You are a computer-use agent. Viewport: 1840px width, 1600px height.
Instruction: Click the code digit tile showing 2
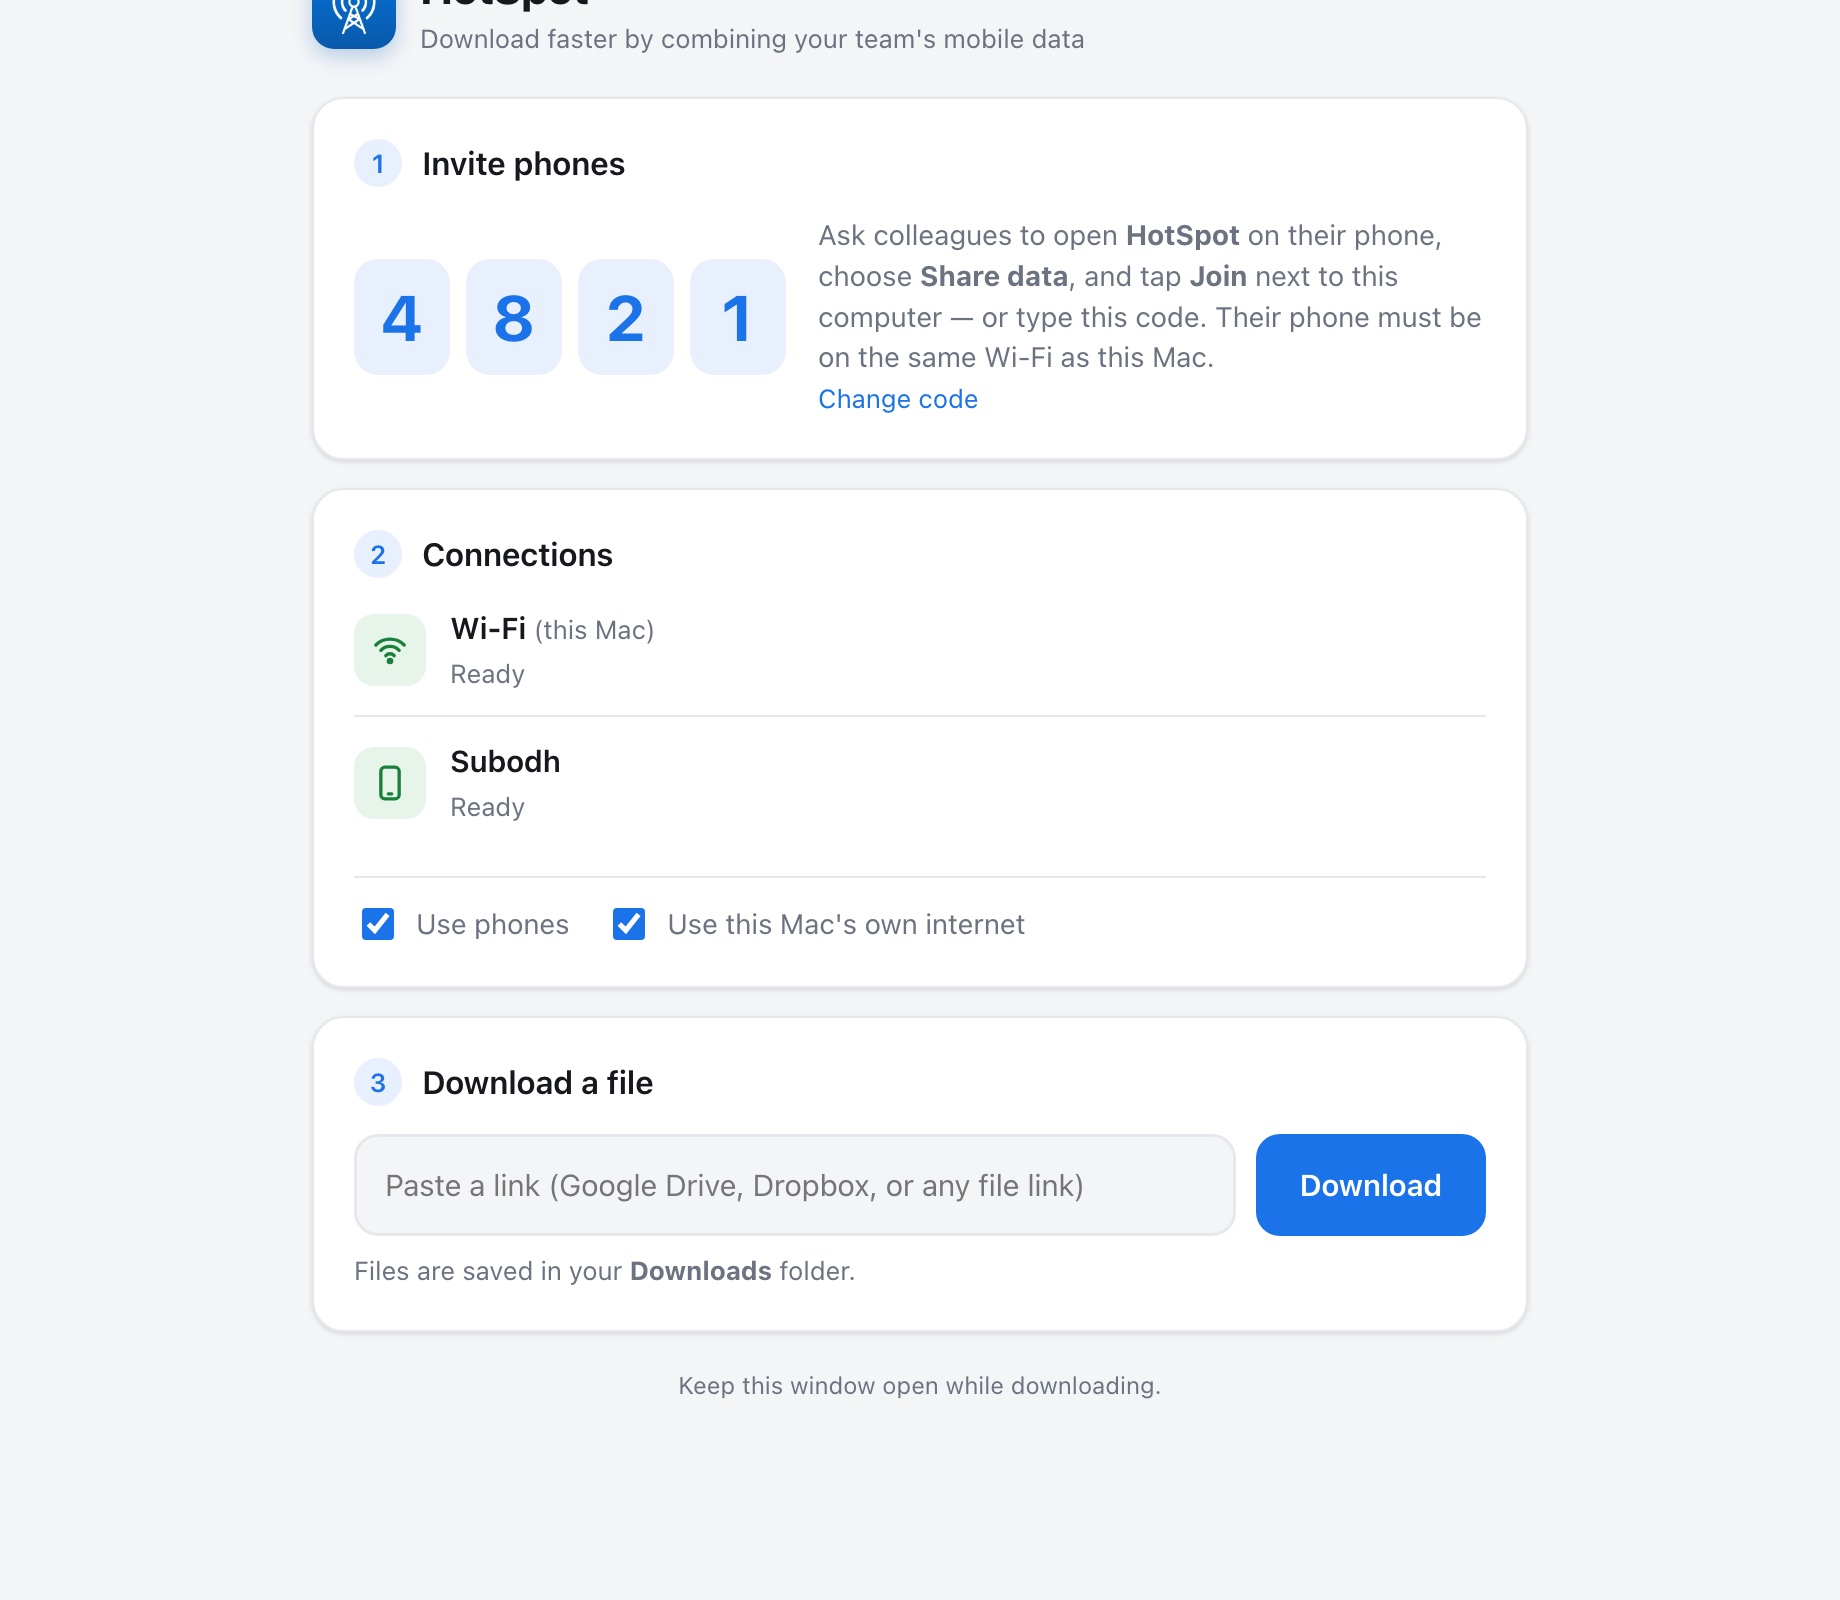coord(626,317)
